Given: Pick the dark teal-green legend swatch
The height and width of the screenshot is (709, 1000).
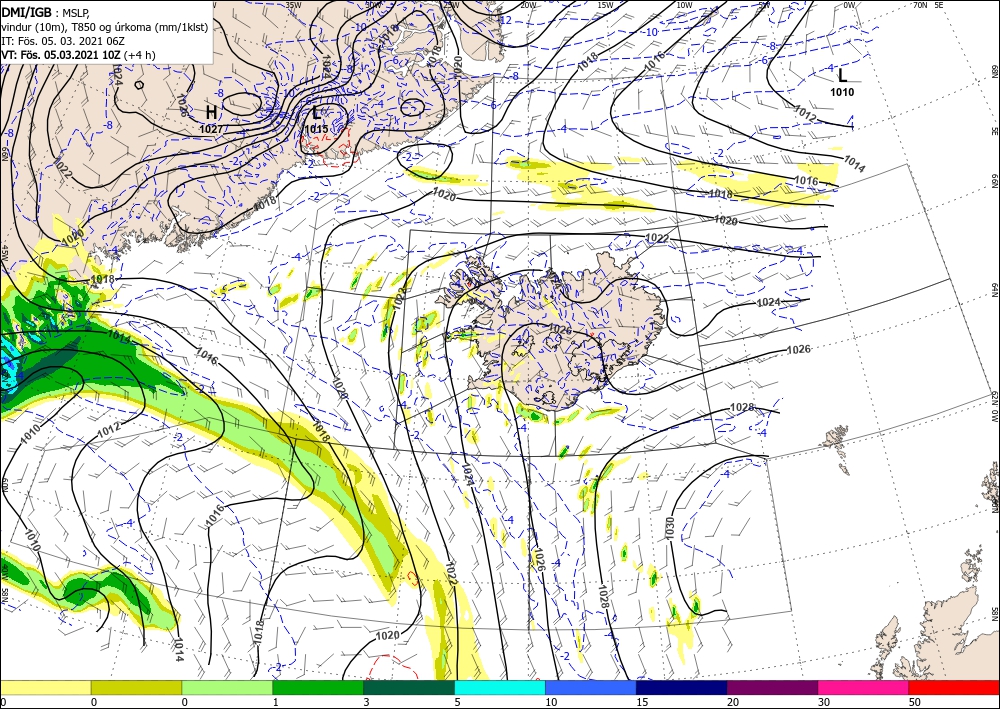Looking at the screenshot, I should coord(409,687).
